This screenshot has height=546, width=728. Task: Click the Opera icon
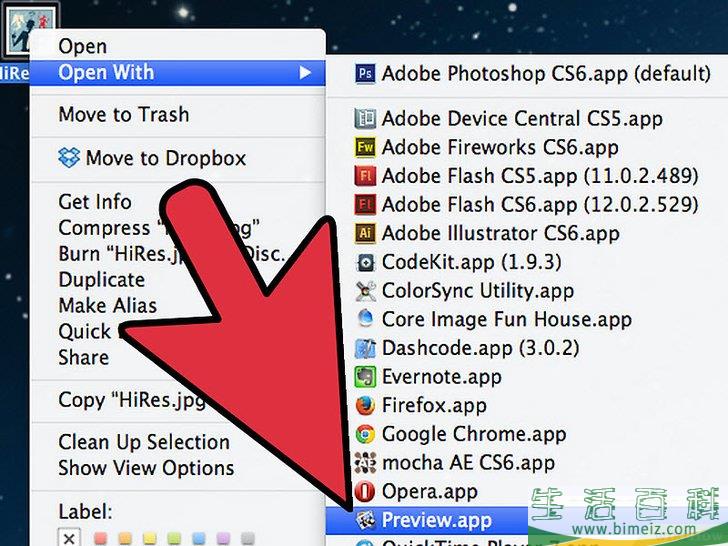(365, 492)
